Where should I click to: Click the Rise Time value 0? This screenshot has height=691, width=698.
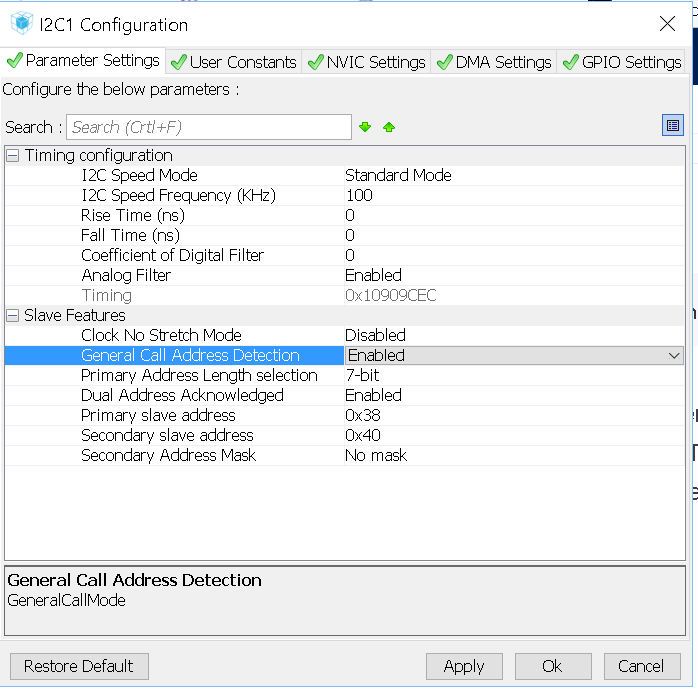(x=350, y=215)
